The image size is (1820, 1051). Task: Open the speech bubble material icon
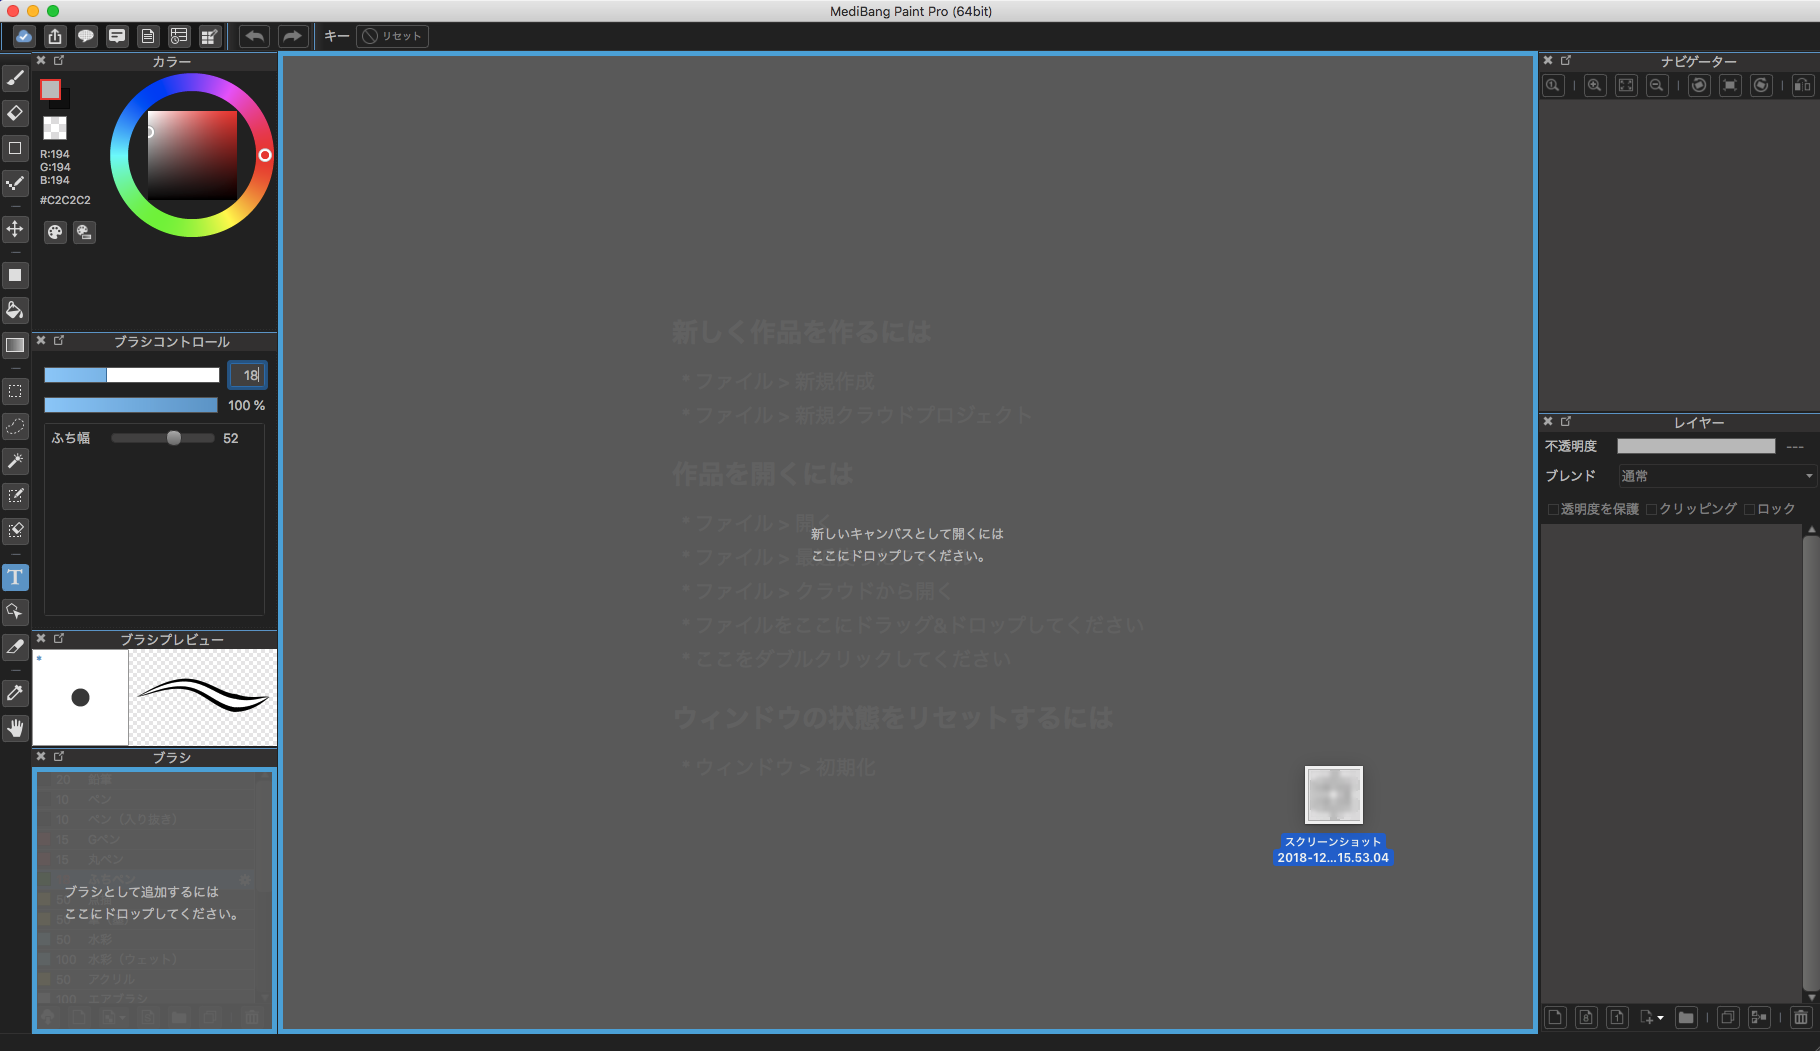pyautogui.click(x=86, y=36)
